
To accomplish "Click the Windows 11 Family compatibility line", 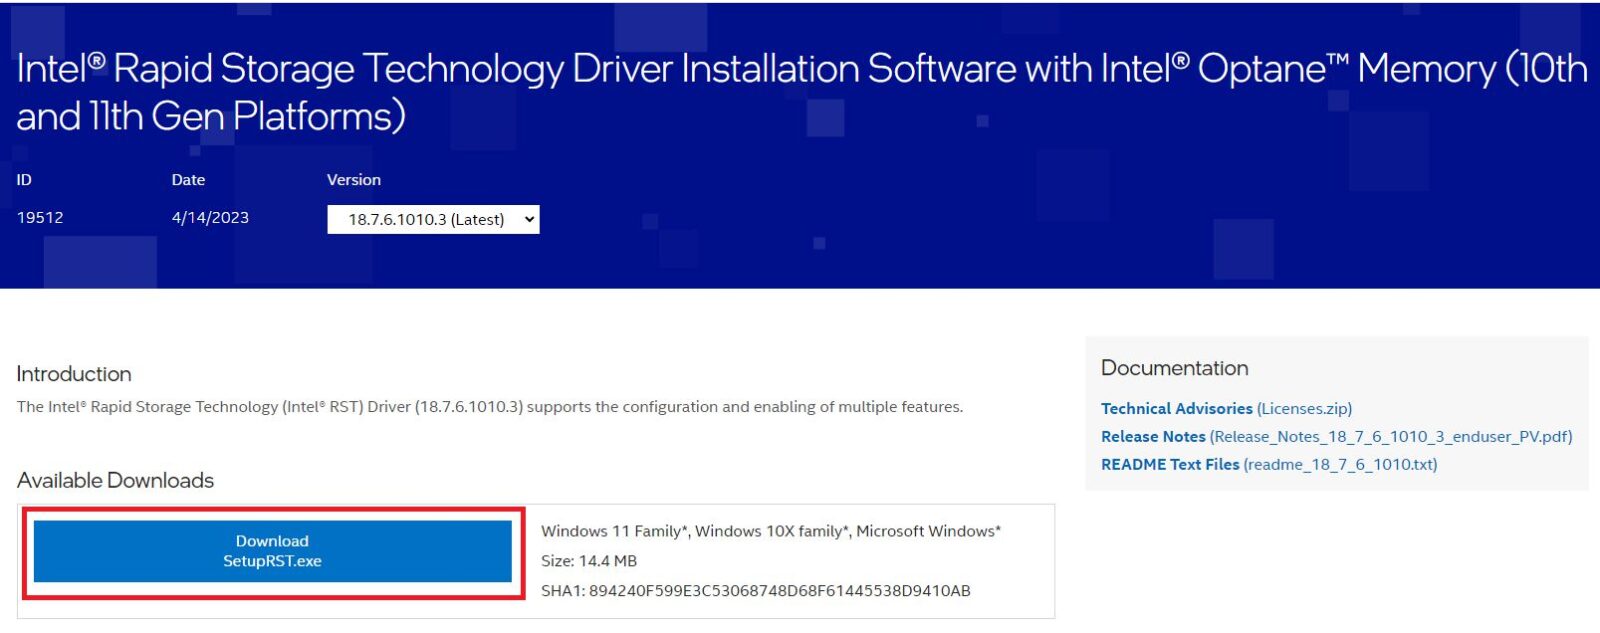I will [x=770, y=532].
